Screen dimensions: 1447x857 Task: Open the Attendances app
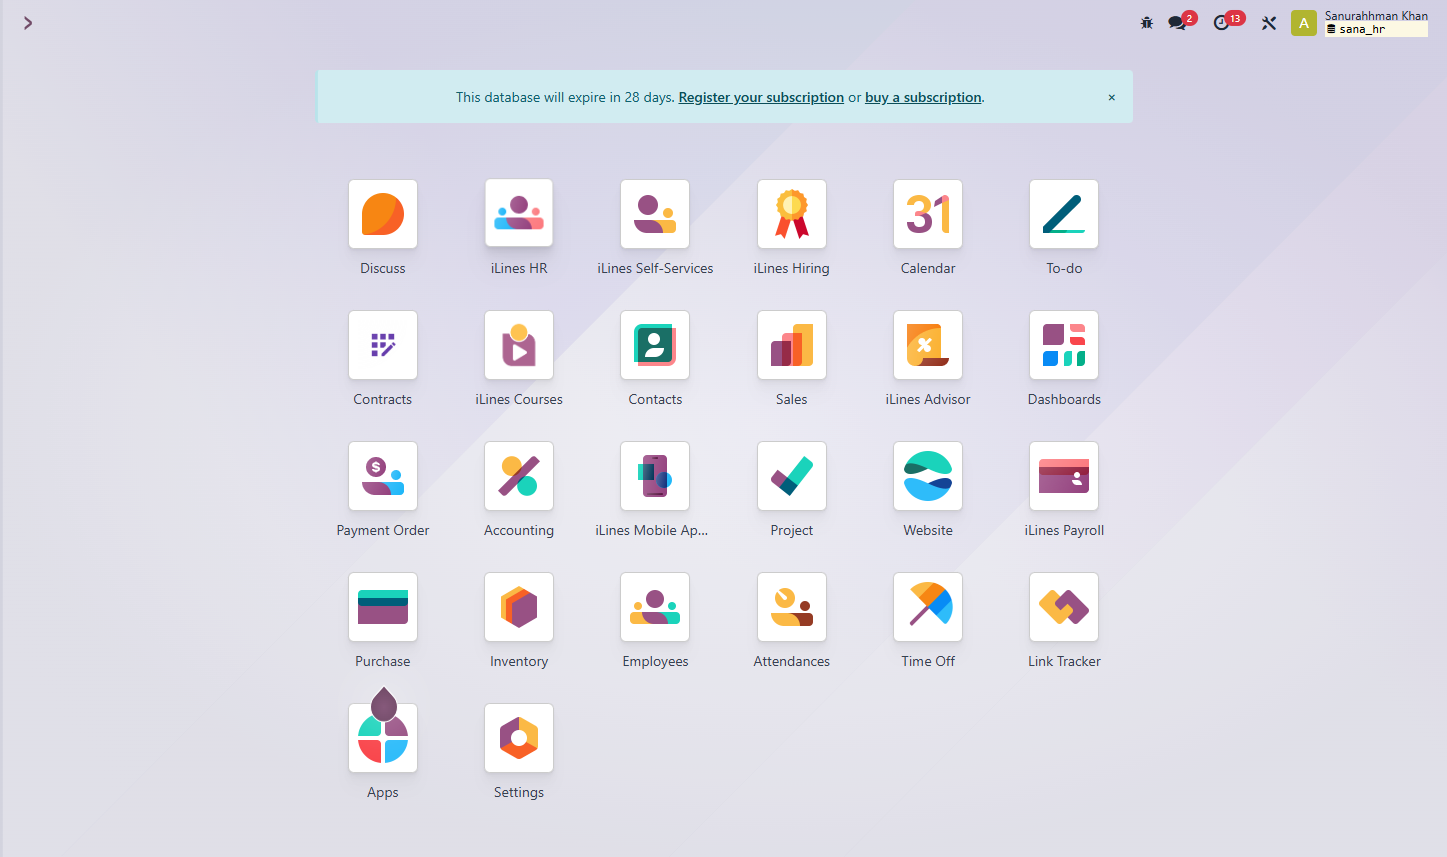coord(792,607)
